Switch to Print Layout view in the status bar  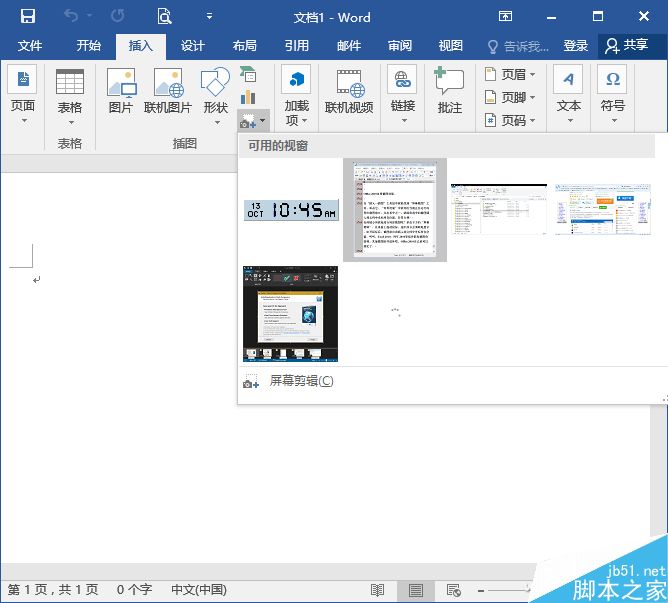click(415, 590)
